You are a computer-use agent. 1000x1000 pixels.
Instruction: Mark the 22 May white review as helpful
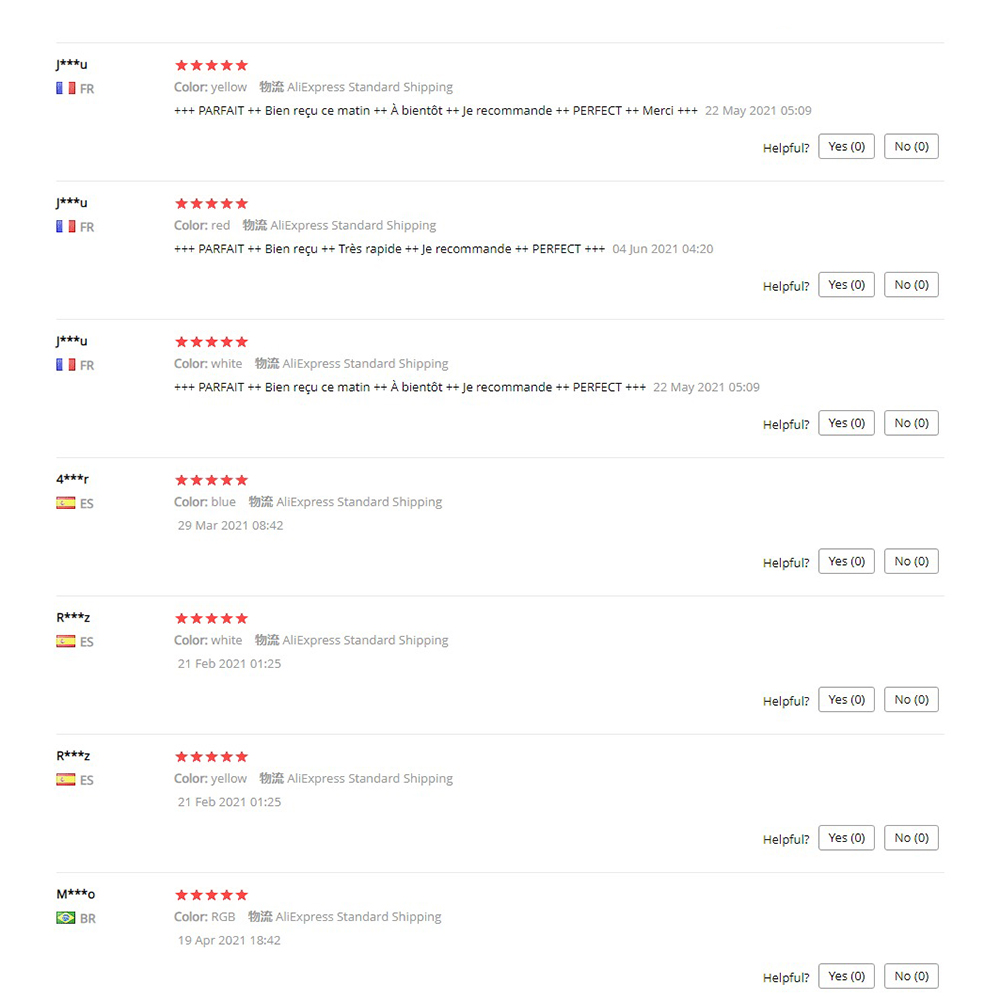click(x=846, y=423)
